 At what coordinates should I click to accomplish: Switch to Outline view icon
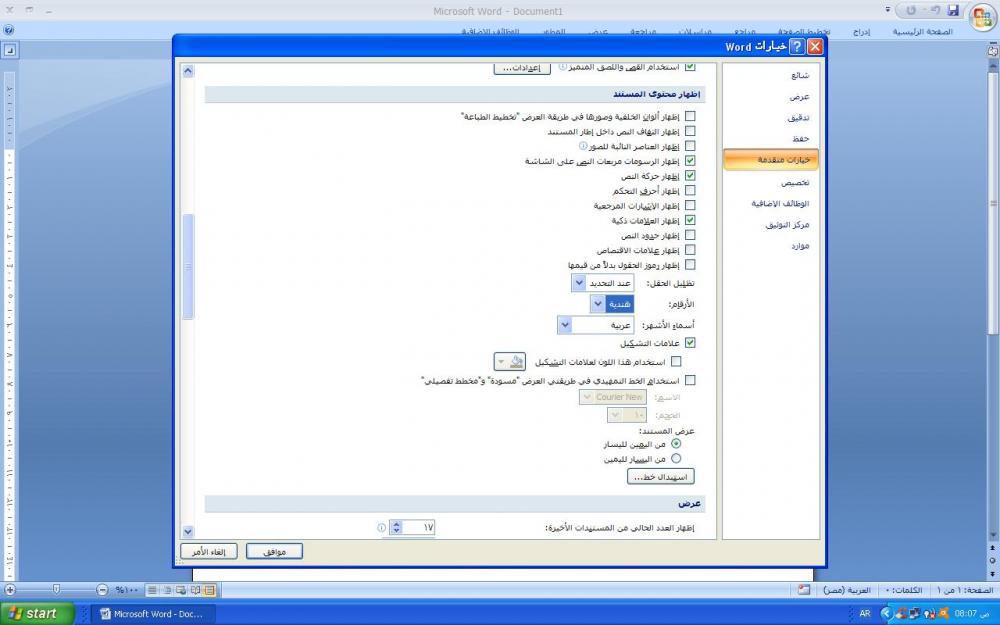[x=166, y=590]
